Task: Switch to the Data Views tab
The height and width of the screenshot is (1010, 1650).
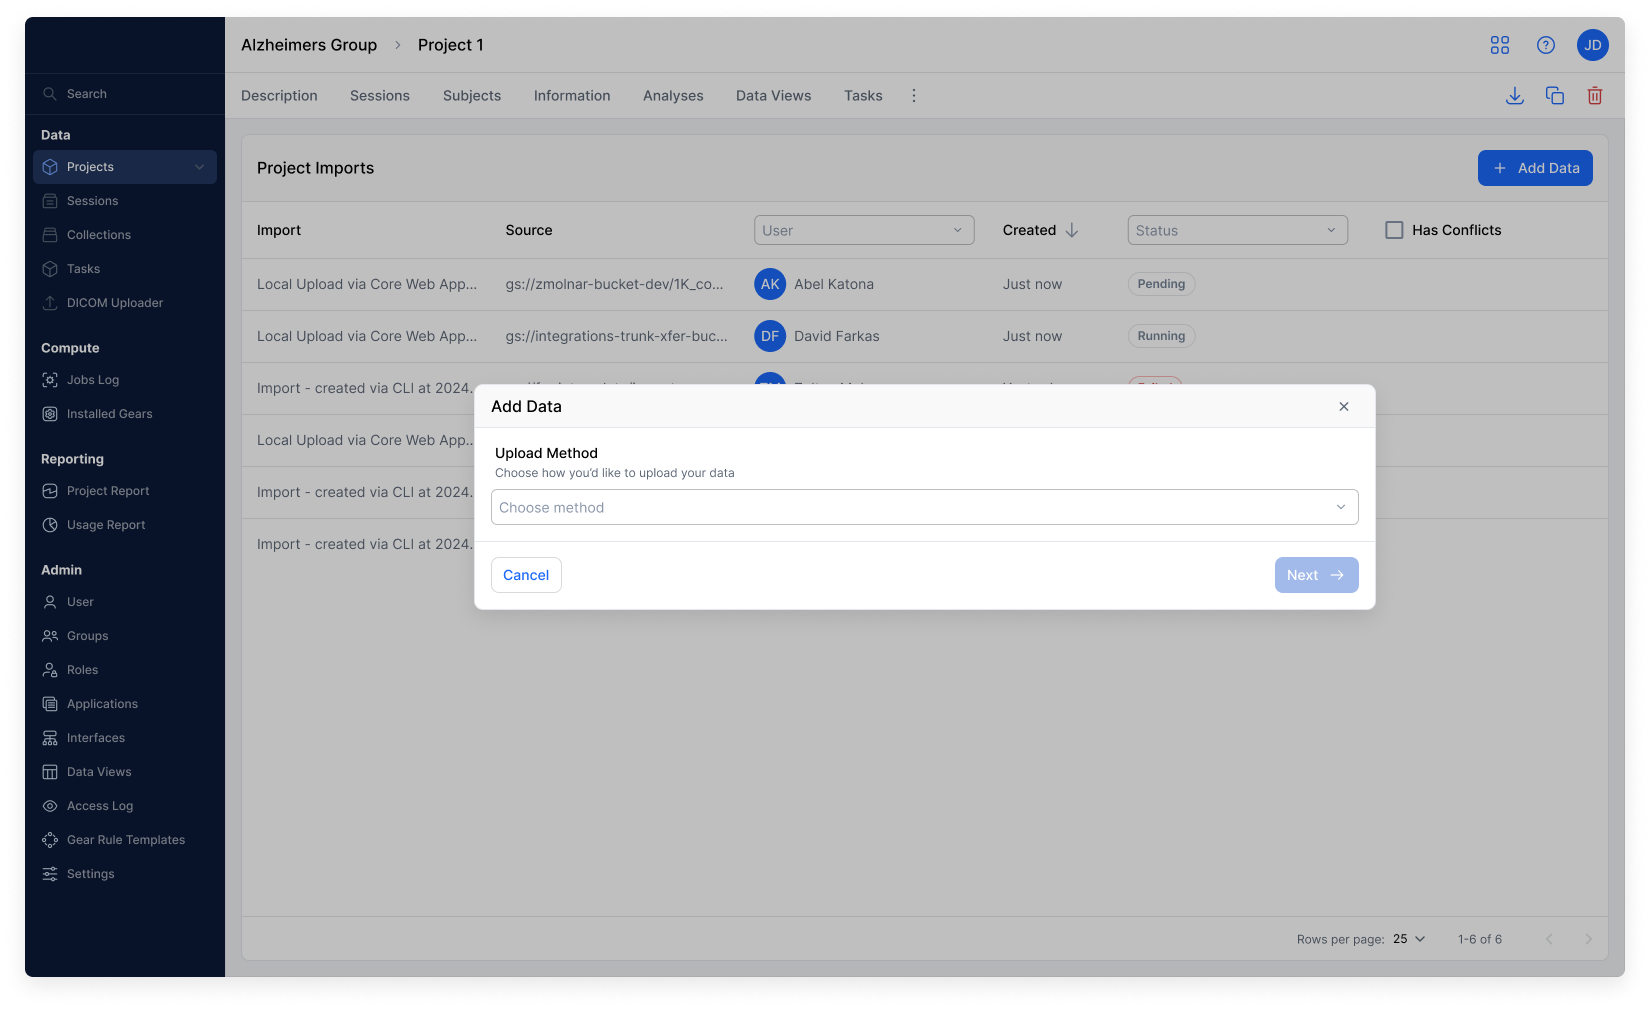Action: [773, 95]
